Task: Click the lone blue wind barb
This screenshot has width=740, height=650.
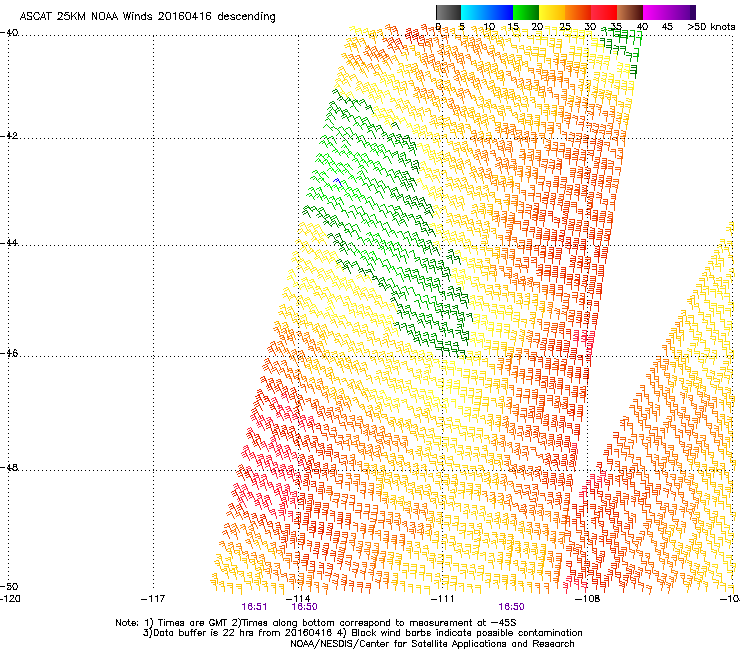Action: 337,182
